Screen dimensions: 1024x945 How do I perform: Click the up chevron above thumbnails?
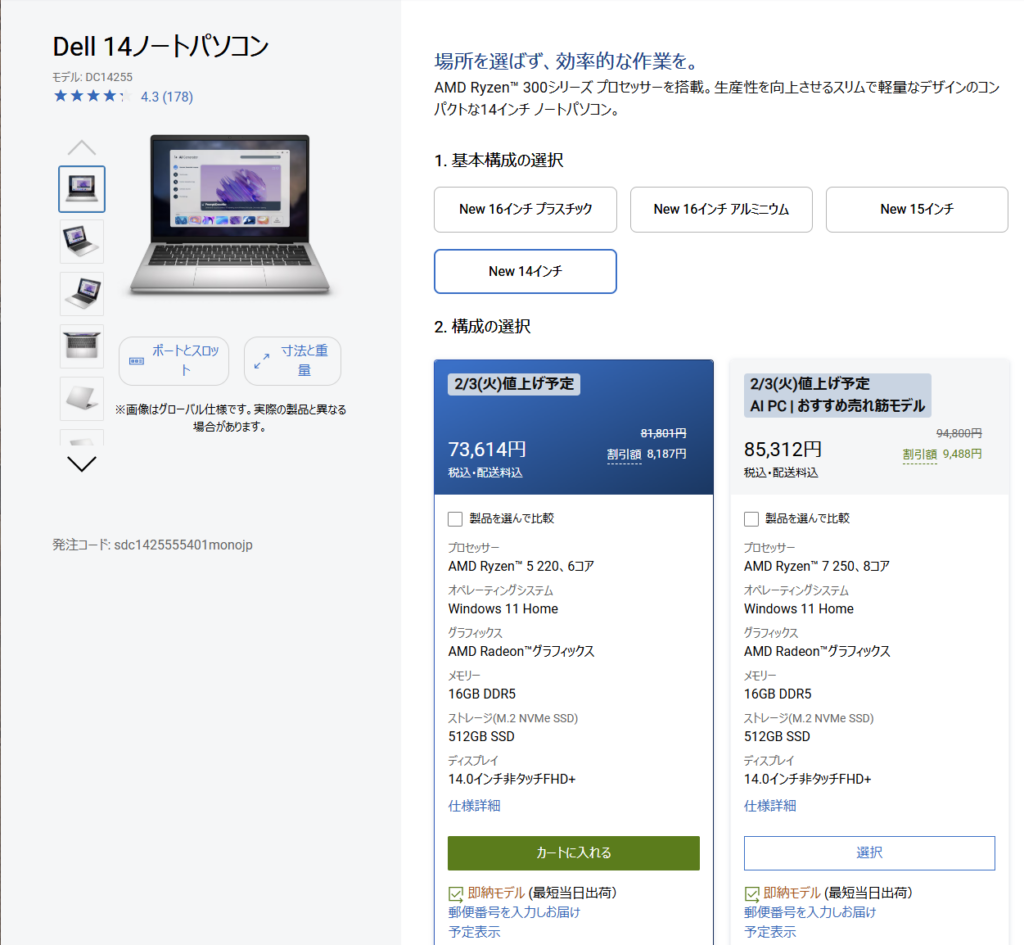click(x=81, y=148)
